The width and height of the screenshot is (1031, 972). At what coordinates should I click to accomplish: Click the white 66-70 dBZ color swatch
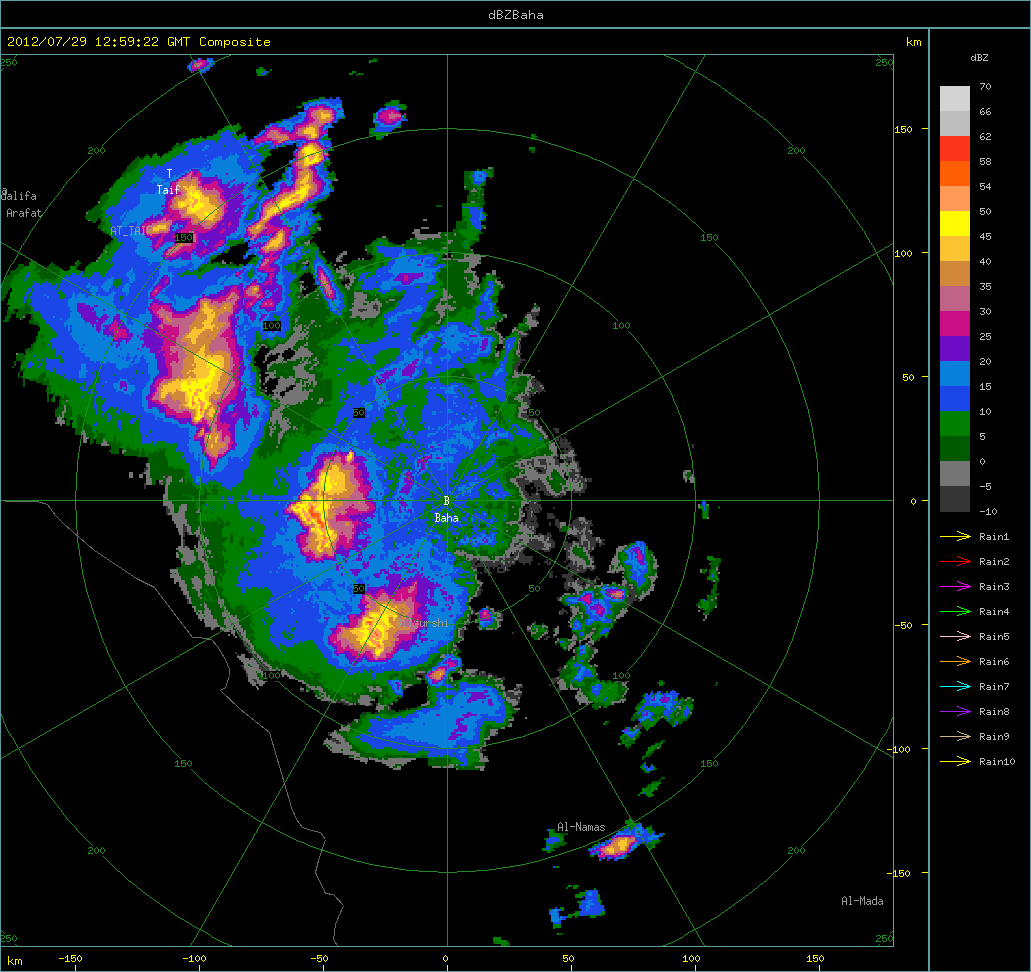click(954, 98)
